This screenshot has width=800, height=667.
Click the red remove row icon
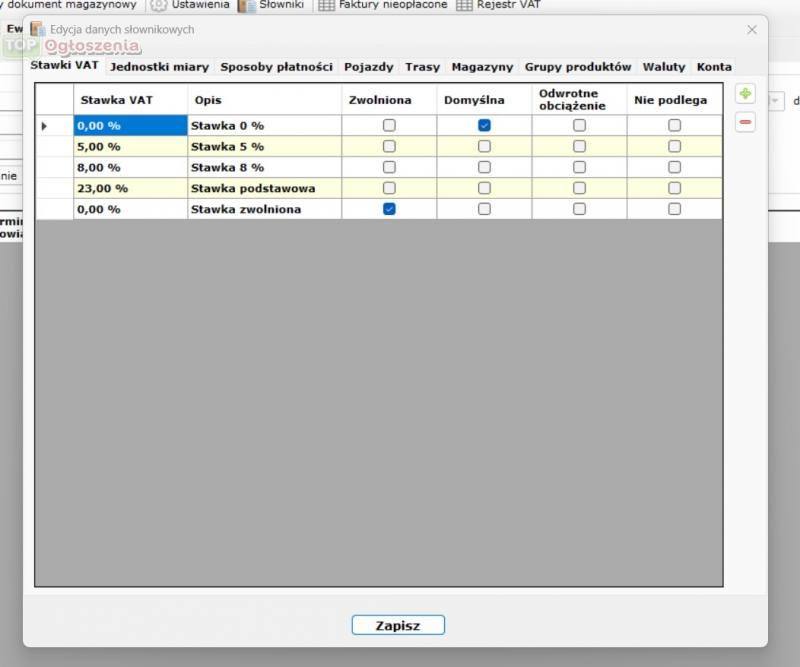pos(745,123)
